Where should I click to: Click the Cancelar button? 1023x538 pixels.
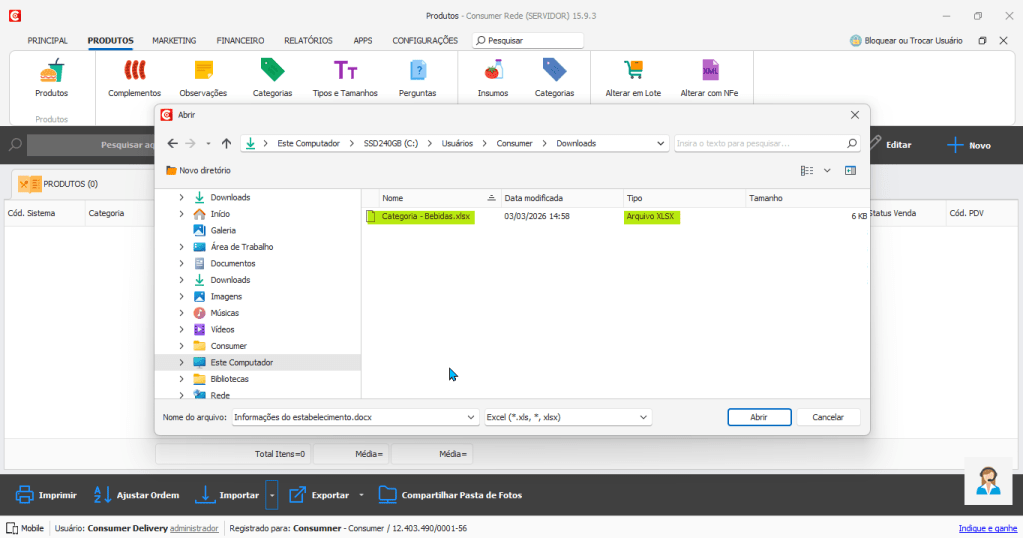[x=828, y=417]
